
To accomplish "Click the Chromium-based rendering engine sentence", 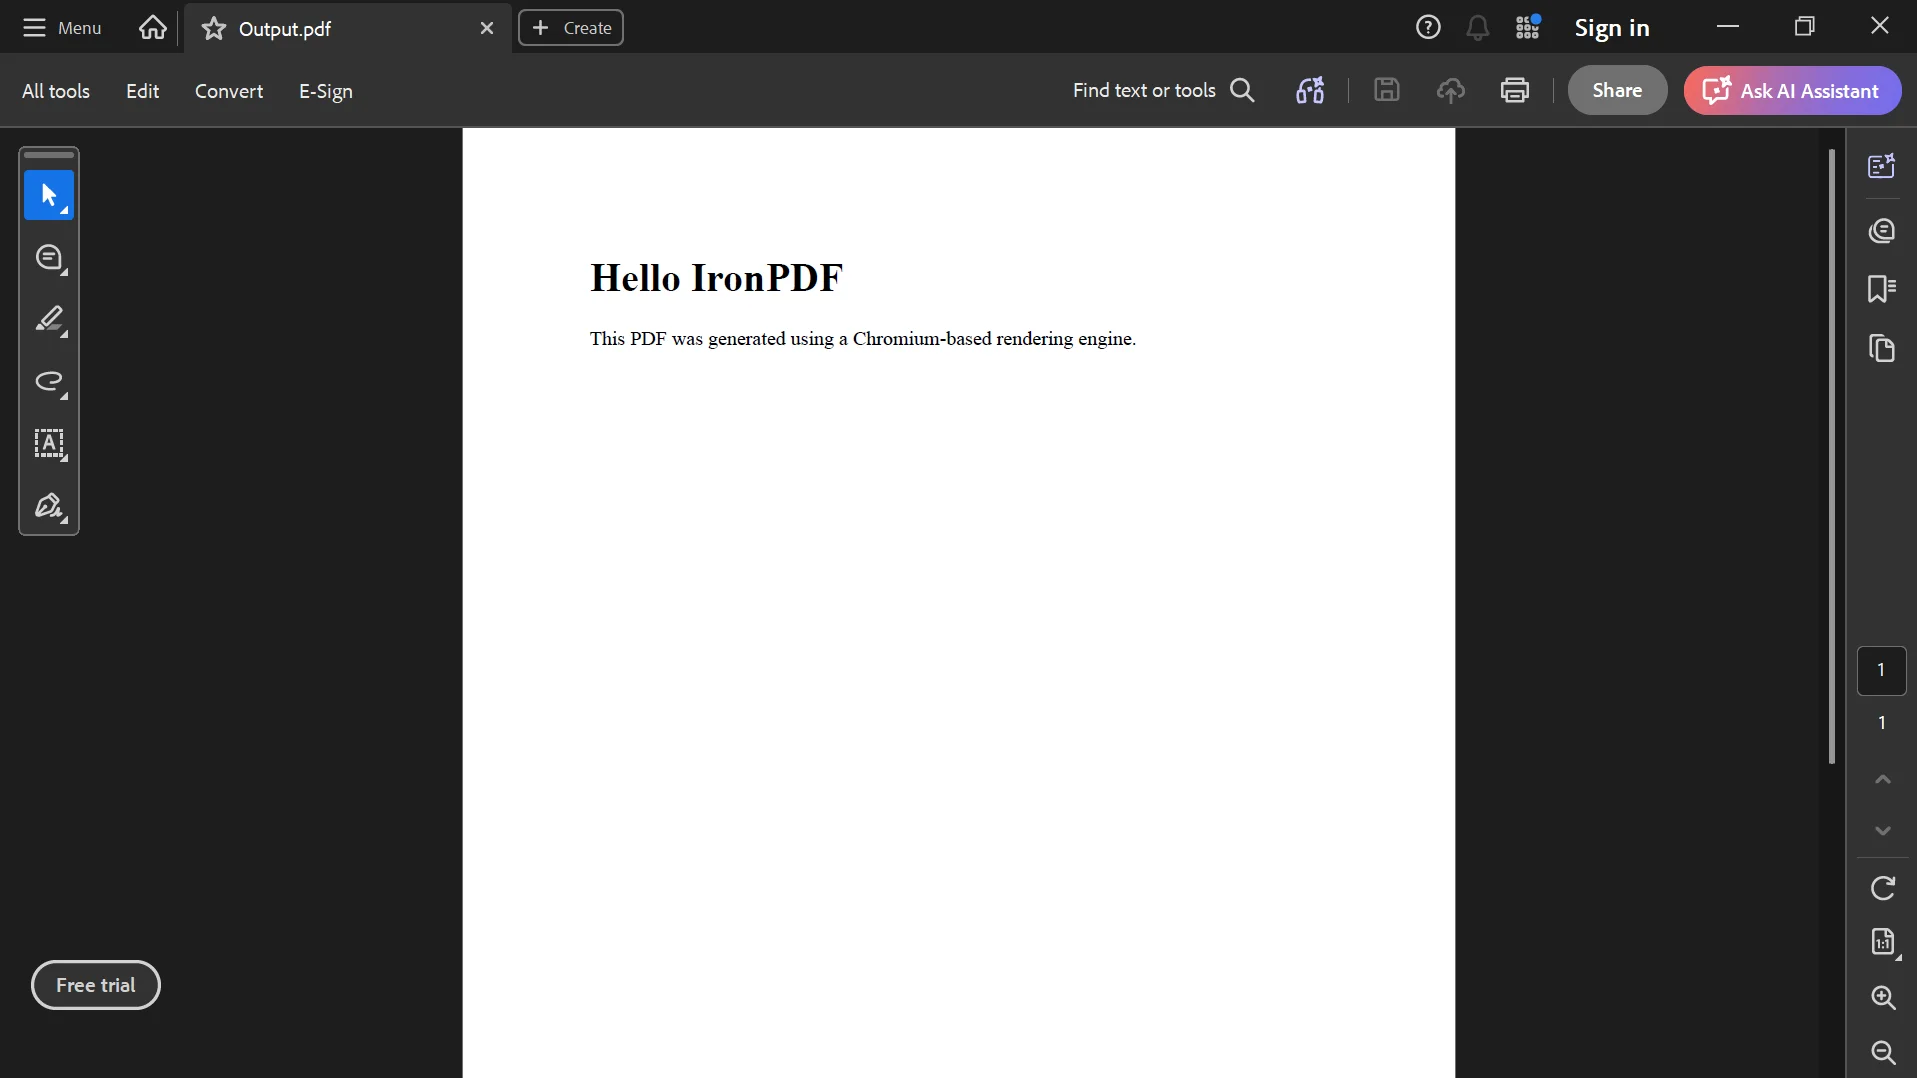I will pos(863,339).
